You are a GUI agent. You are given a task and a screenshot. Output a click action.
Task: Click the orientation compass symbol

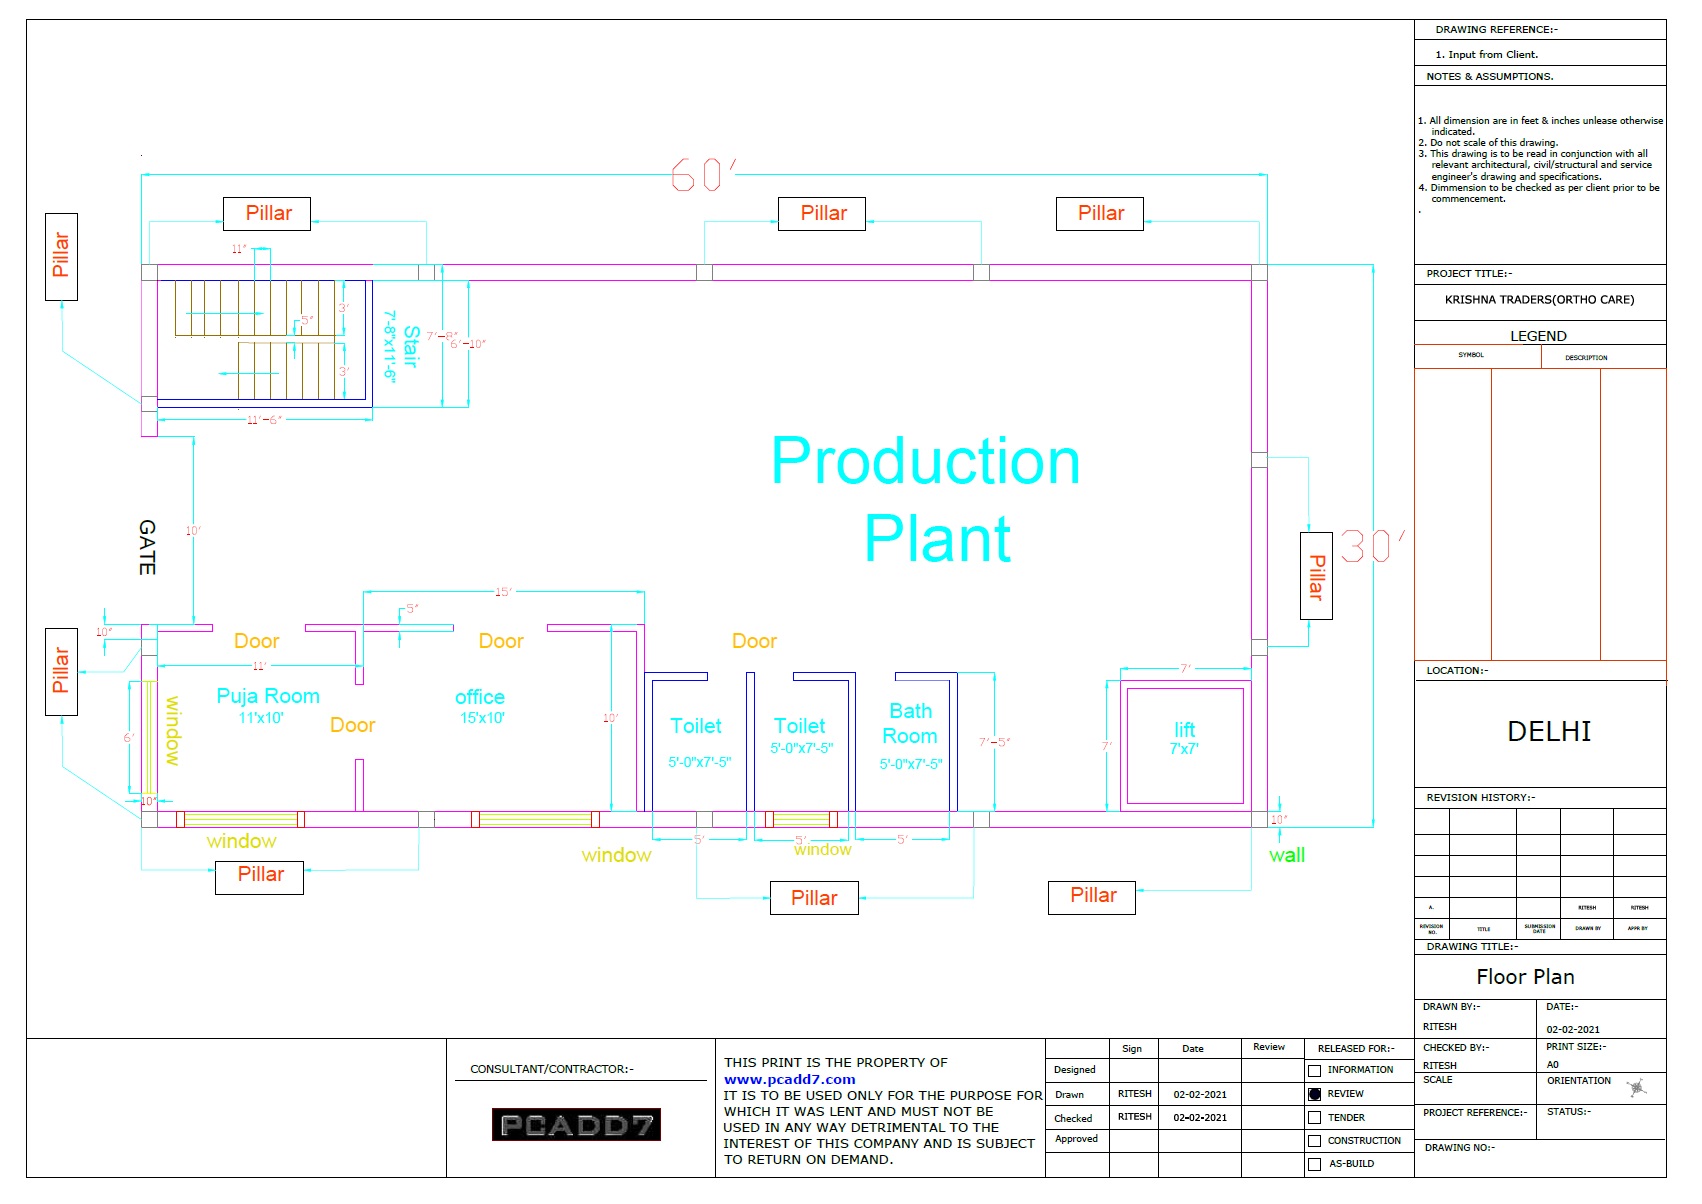pos(1636,1088)
